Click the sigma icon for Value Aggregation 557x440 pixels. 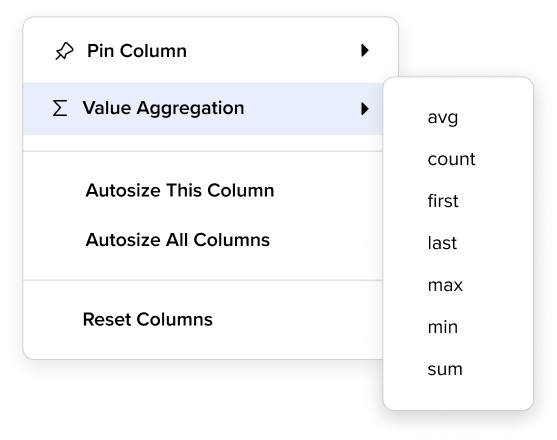pyautogui.click(x=60, y=108)
